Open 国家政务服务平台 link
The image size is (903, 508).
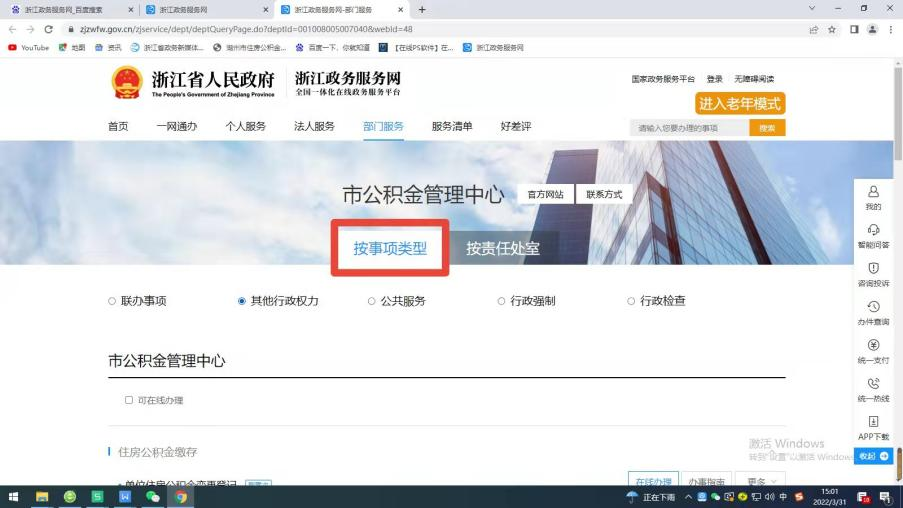(663, 79)
